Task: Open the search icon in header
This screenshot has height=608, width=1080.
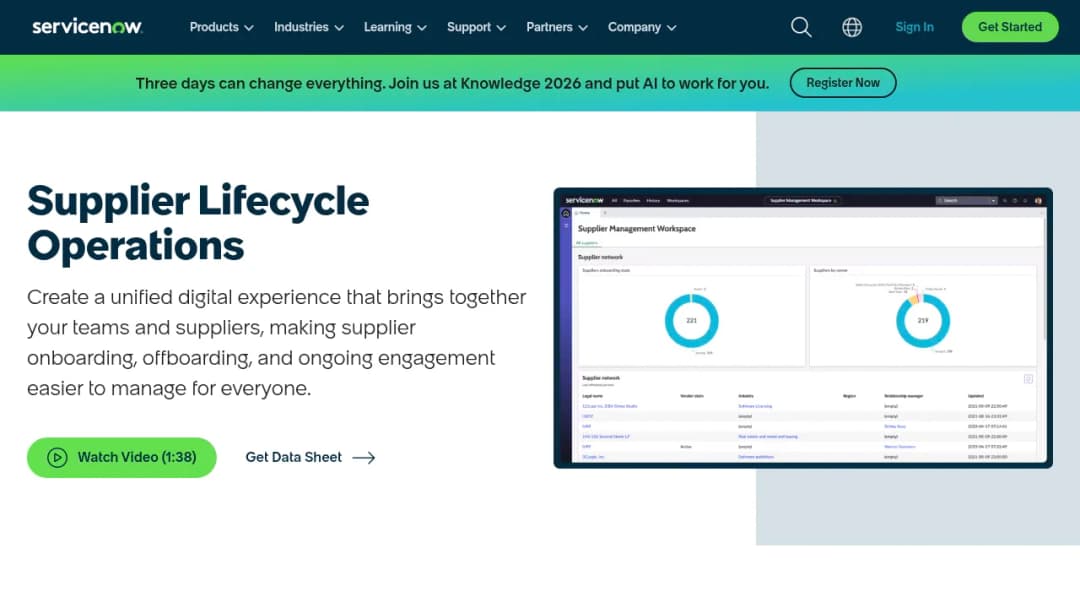Action: 800,28
